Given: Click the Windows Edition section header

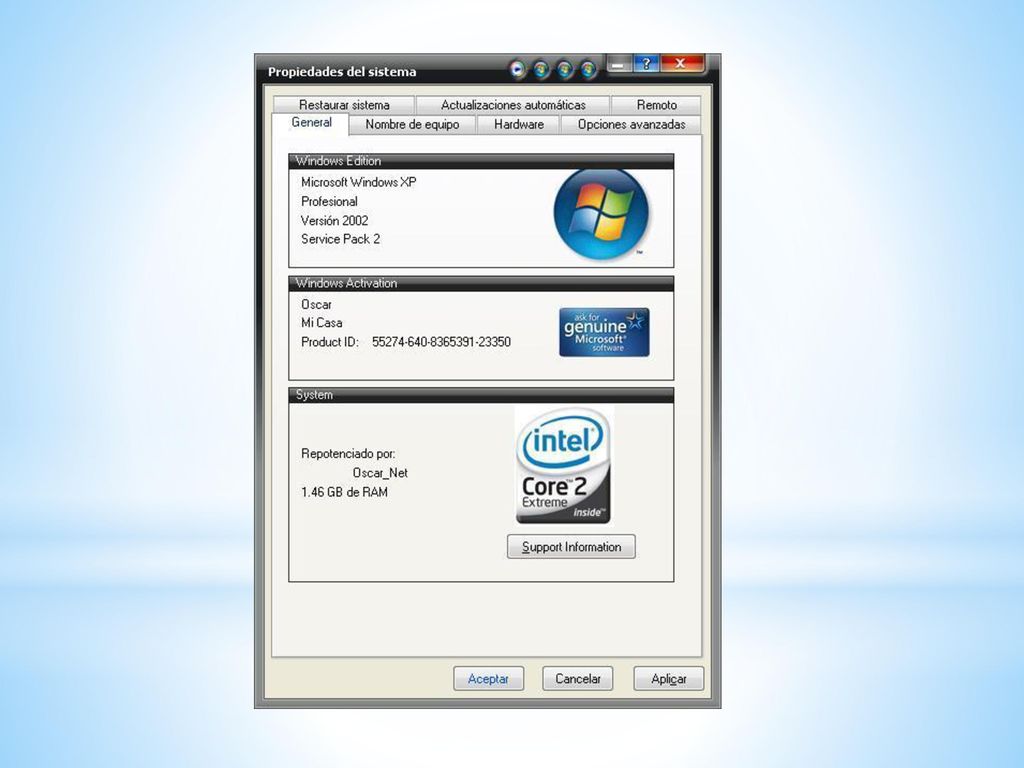Looking at the screenshot, I should pos(481,161).
